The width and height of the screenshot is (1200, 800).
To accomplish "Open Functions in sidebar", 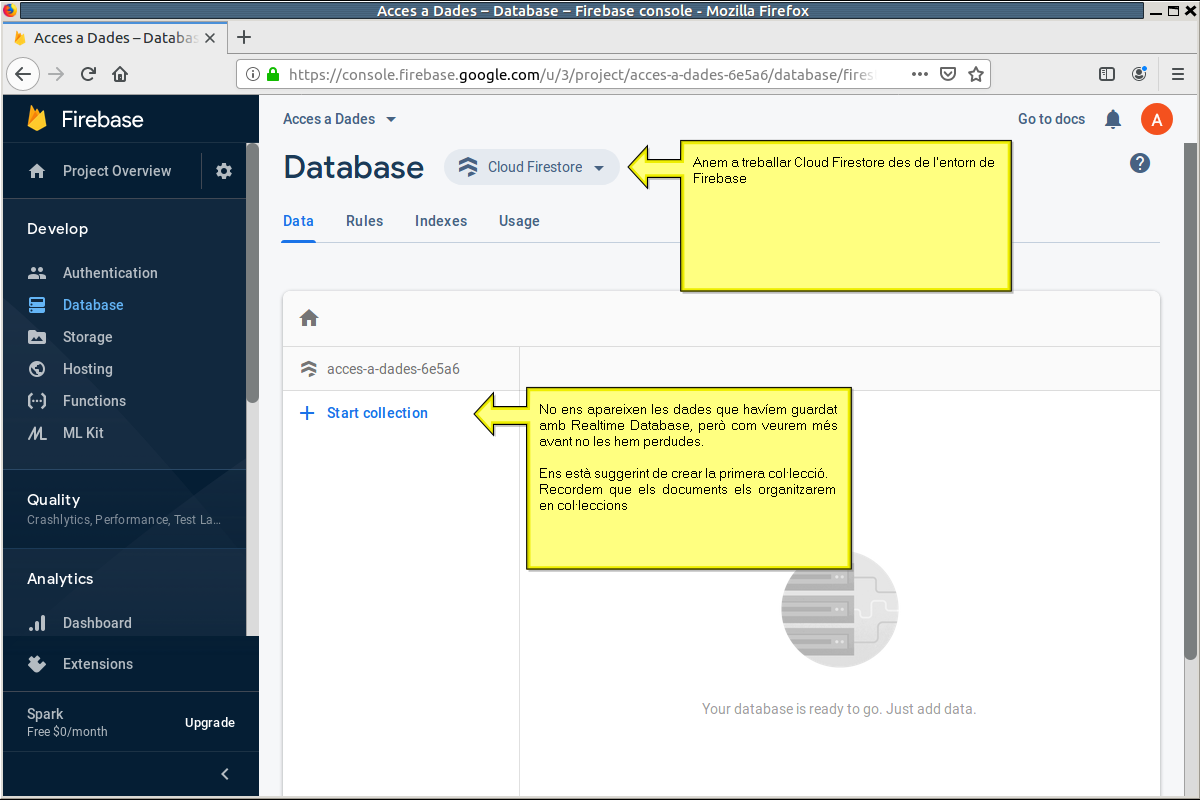I will tap(94, 401).
